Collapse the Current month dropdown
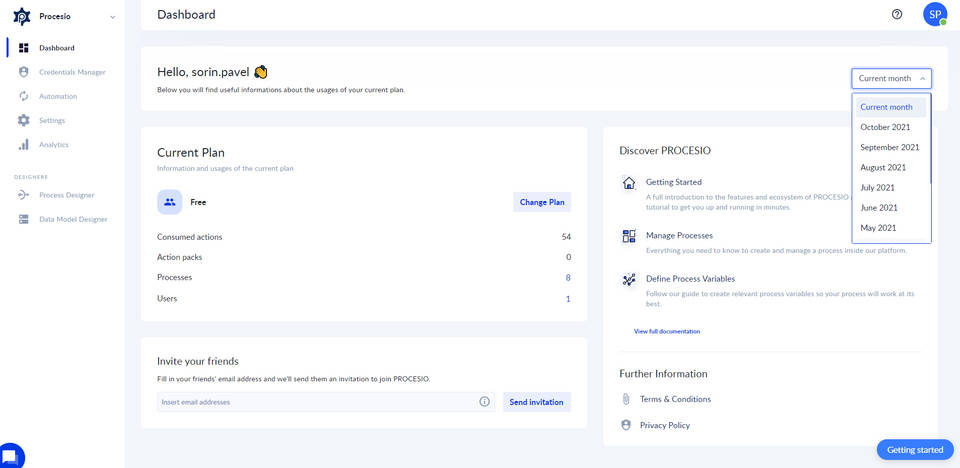The width and height of the screenshot is (960, 468). pyautogui.click(x=891, y=78)
